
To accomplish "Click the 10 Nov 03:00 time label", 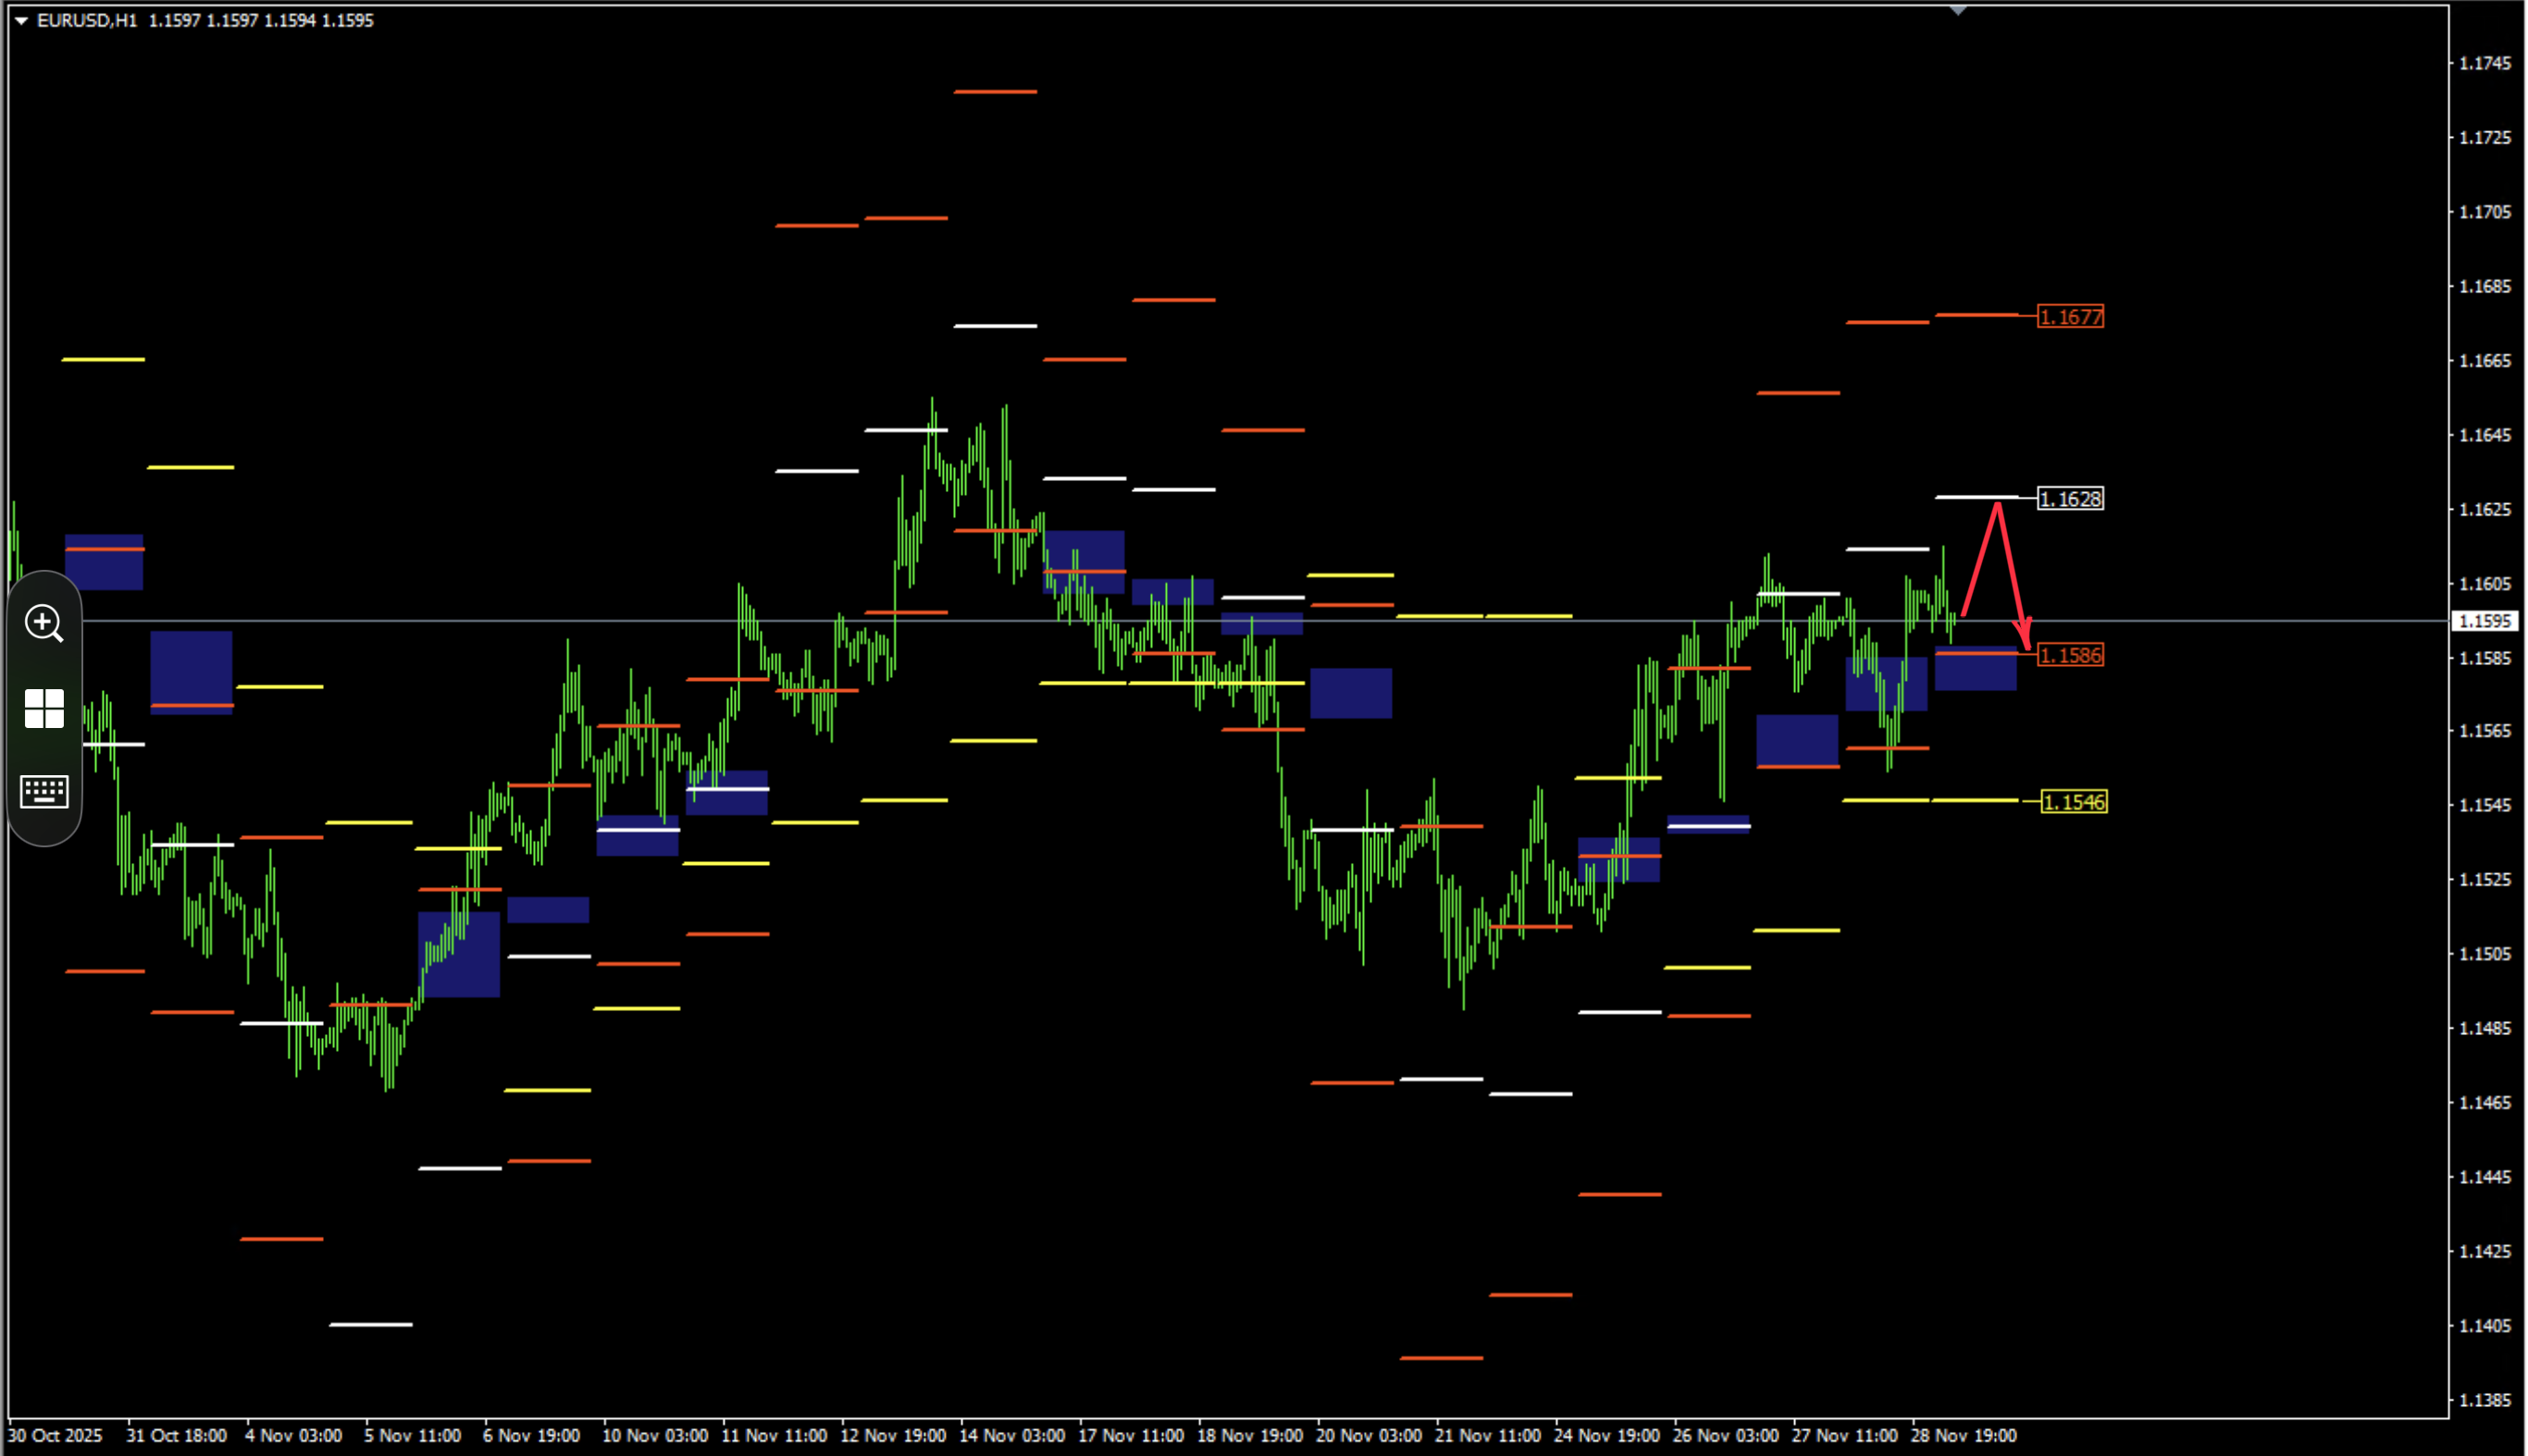I will tap(655, 1435).
